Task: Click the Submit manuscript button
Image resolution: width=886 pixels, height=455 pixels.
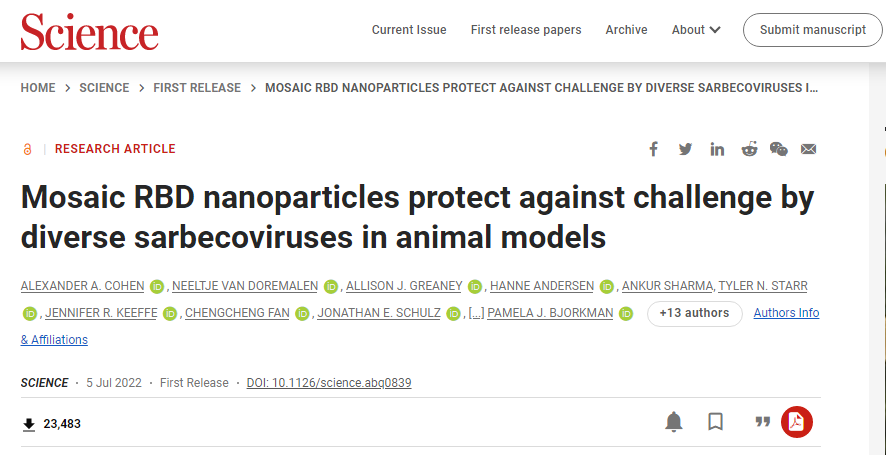Action: pyautogui.click(x=812, y=30)
